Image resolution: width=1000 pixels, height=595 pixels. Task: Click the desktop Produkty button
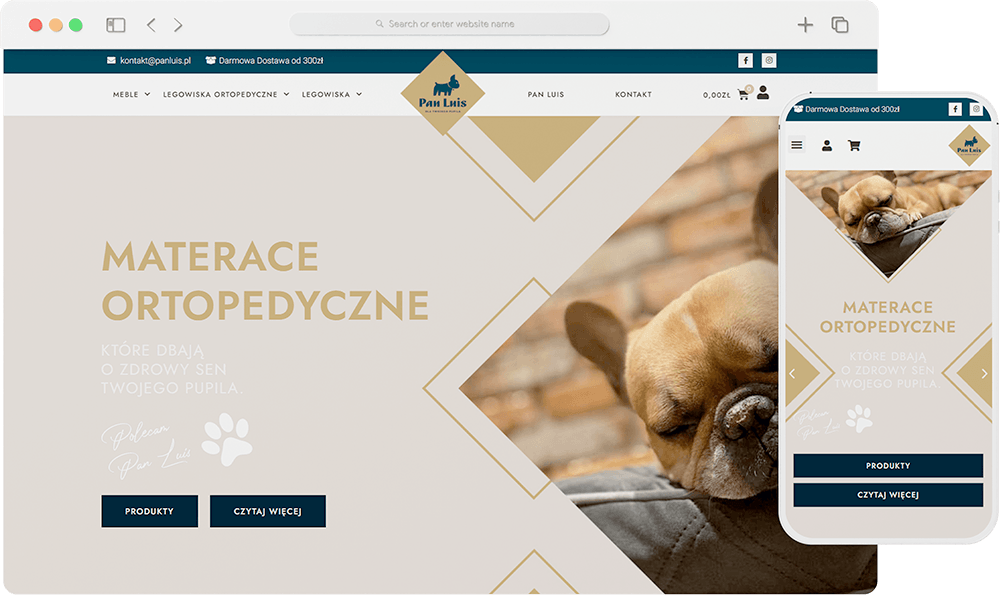[150, 511]
